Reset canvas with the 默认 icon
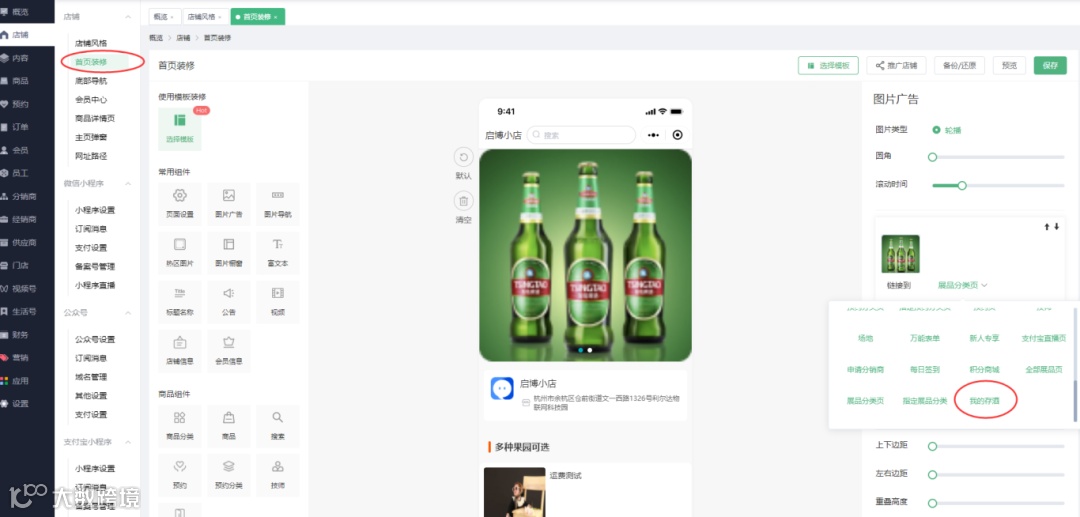Screen dimensions: 1080x517 click(x=464, y=158)
